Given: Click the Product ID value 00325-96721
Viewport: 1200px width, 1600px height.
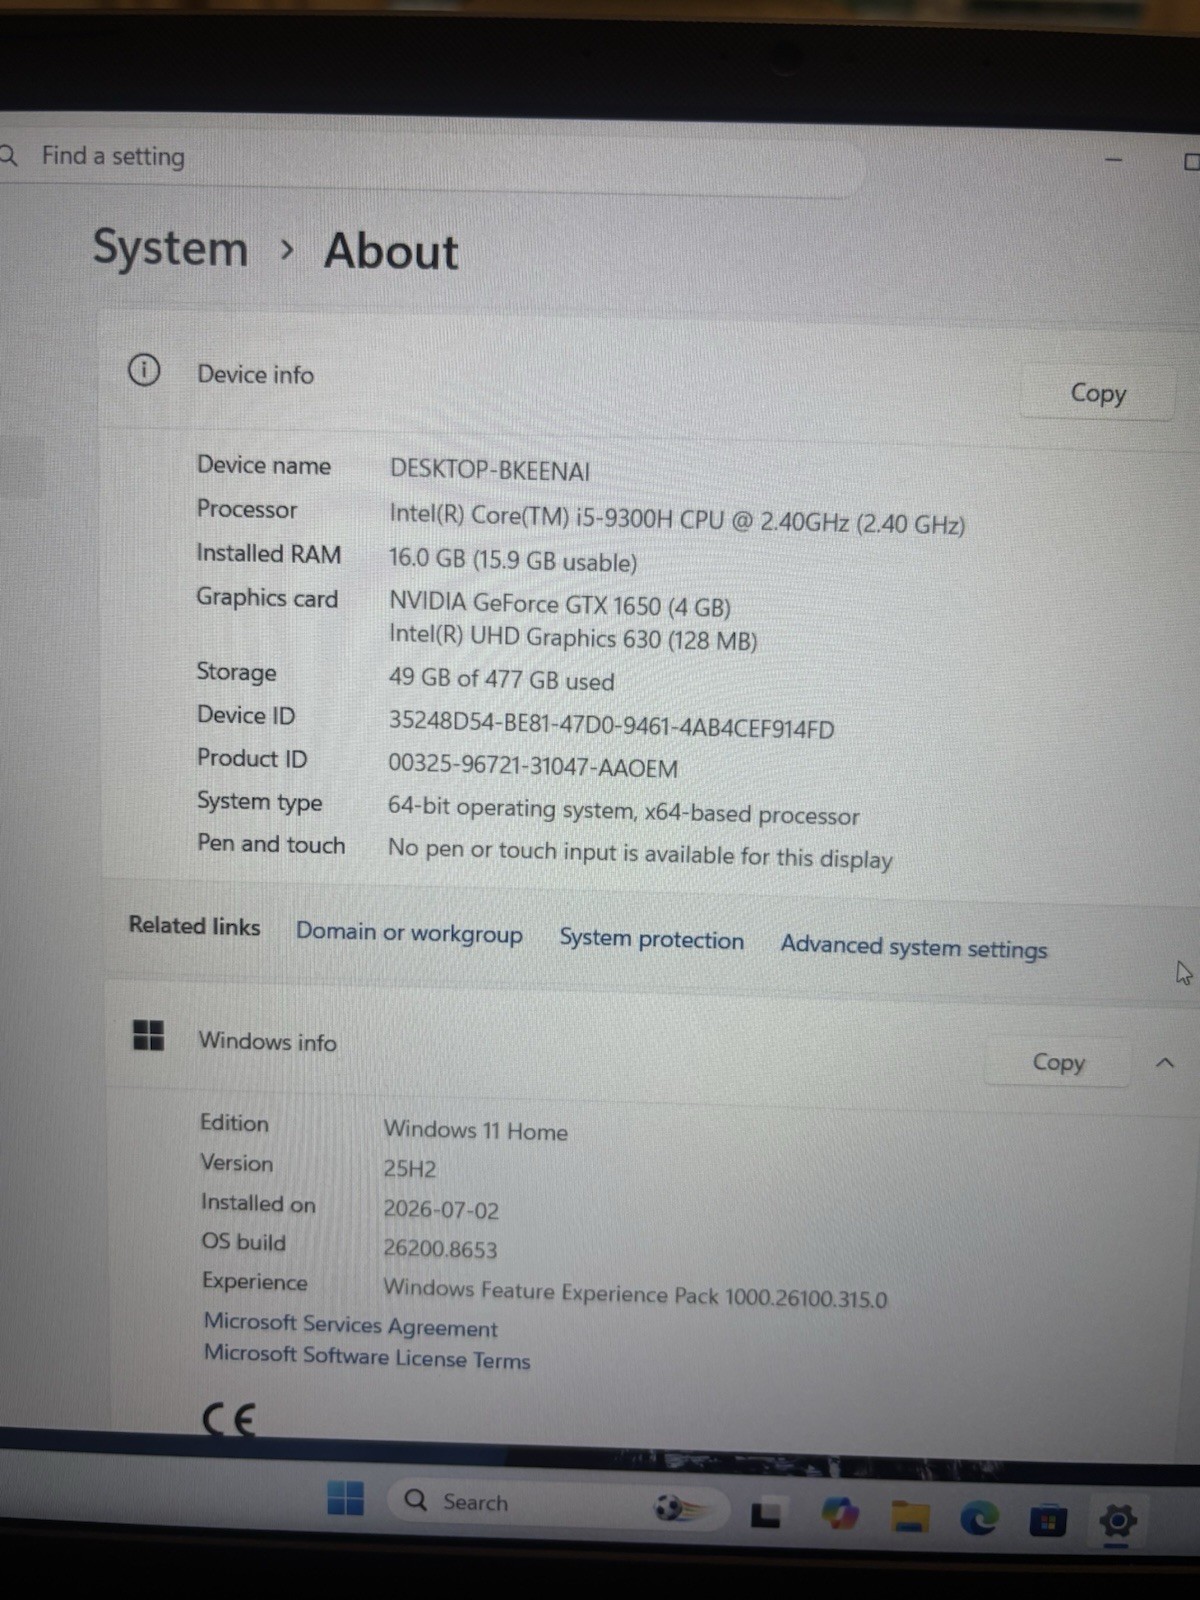Looking at the screenshot, I should pyautogui.click(x=533, y=767).
